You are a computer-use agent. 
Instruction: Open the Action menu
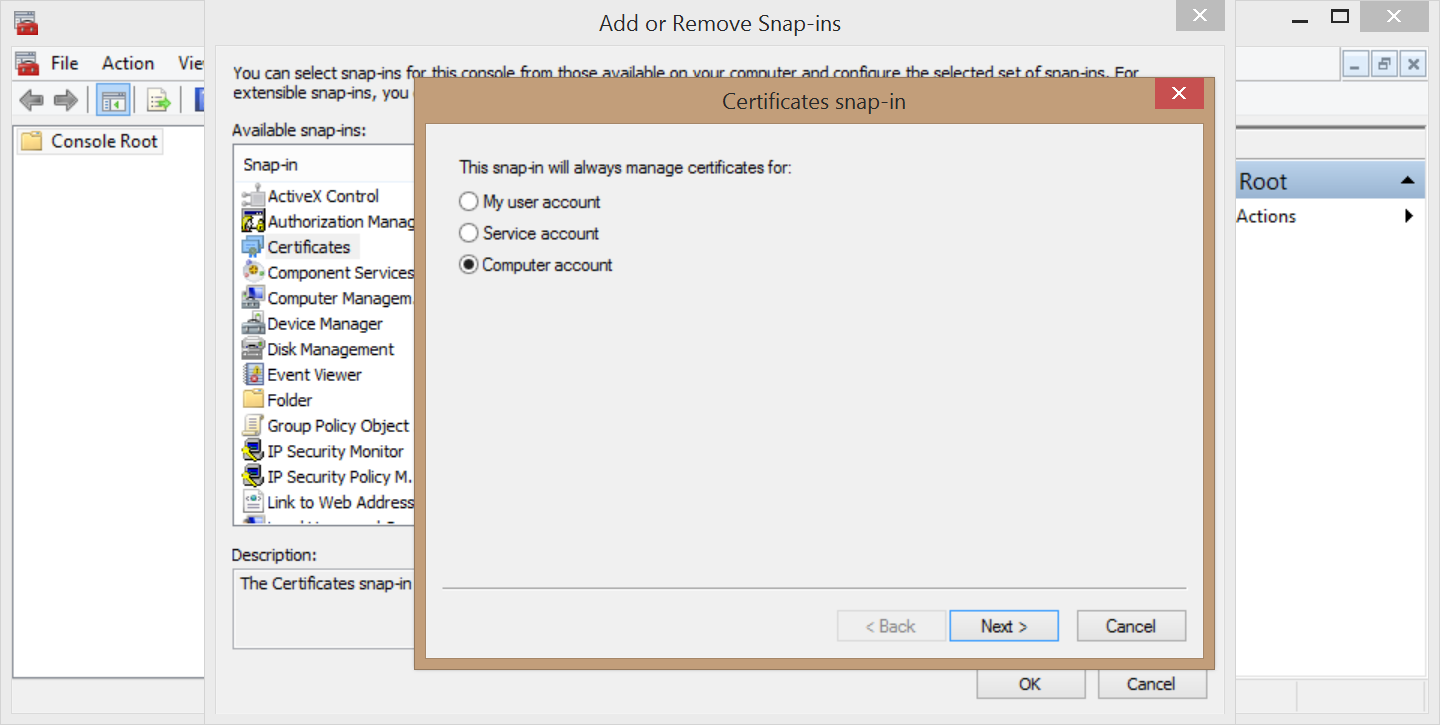(x=128, y=63)
